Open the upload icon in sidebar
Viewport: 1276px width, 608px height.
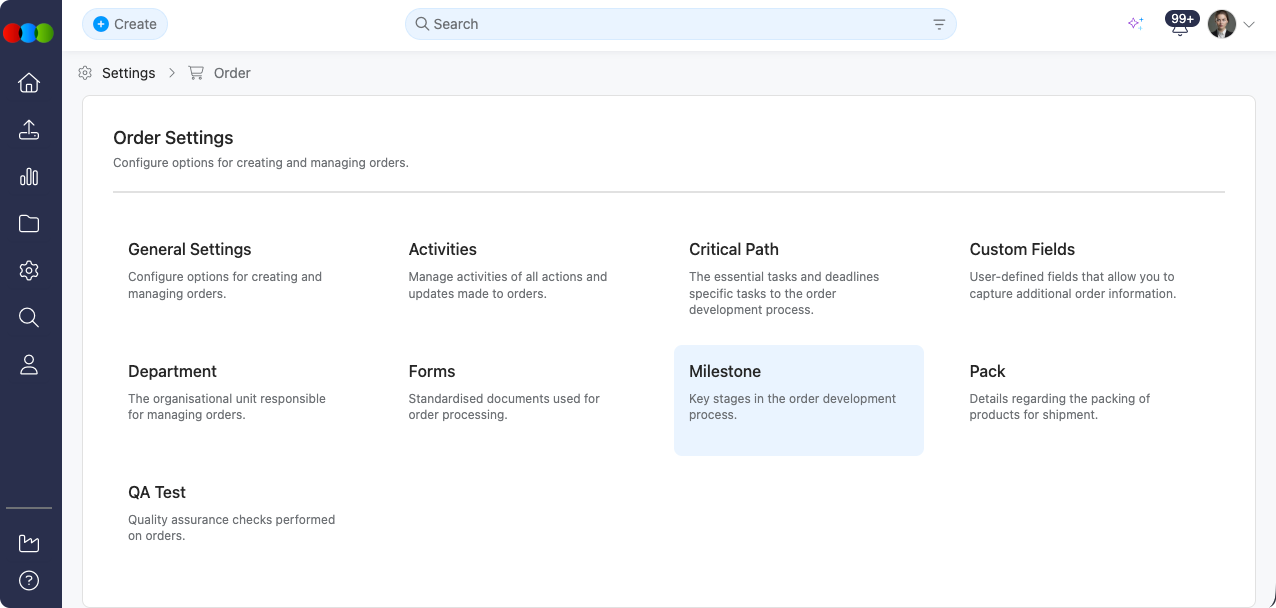click(x=29, y=130)
